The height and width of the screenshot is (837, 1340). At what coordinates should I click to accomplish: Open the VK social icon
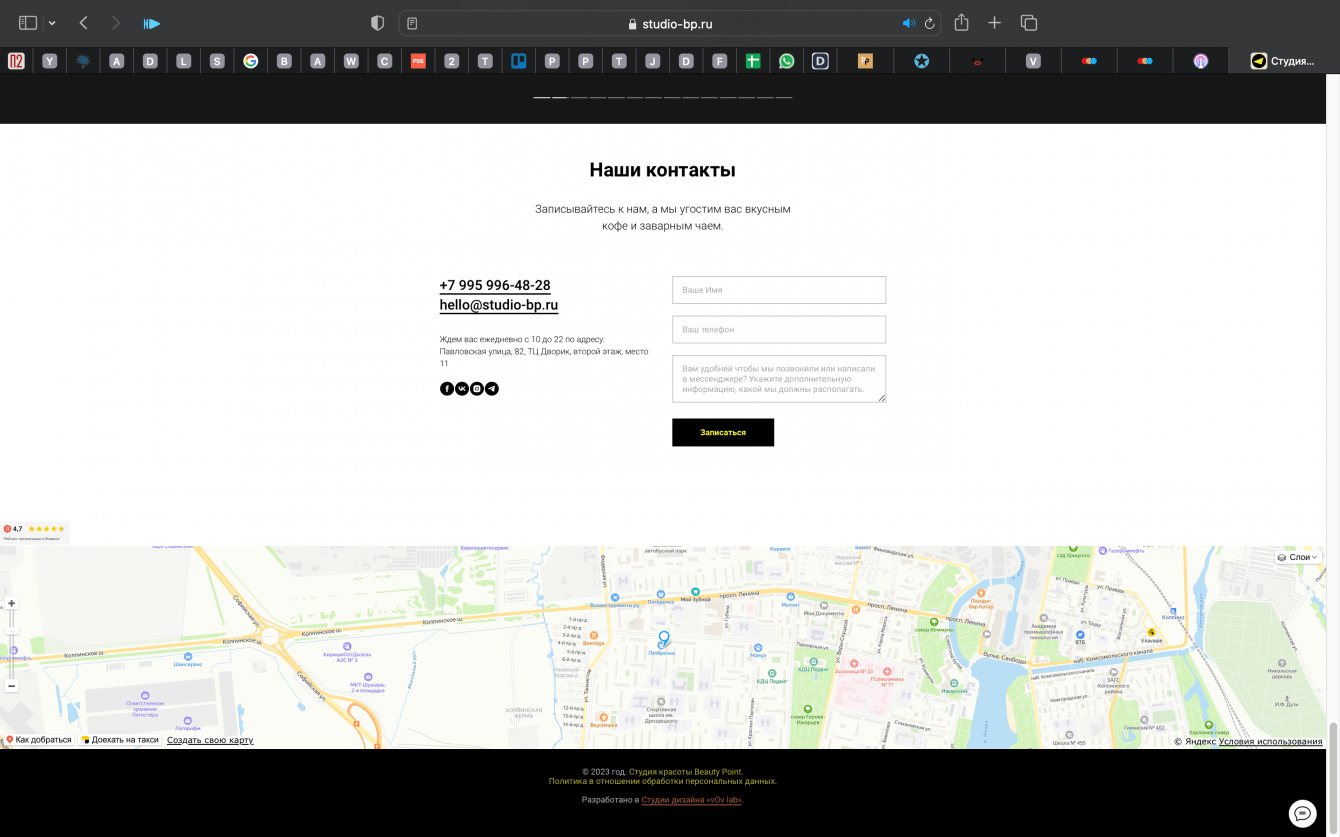tap(462, 389)
